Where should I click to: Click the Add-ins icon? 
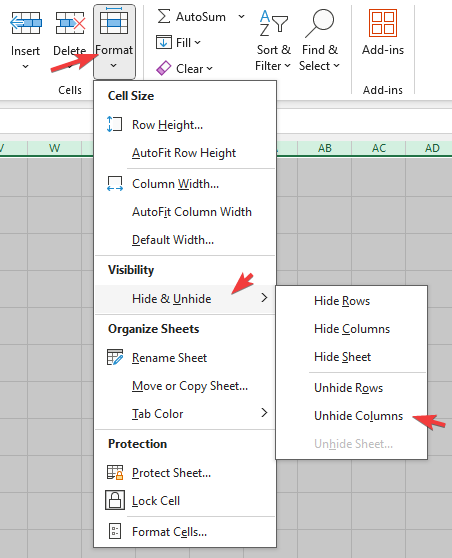[x=383, y=23]
